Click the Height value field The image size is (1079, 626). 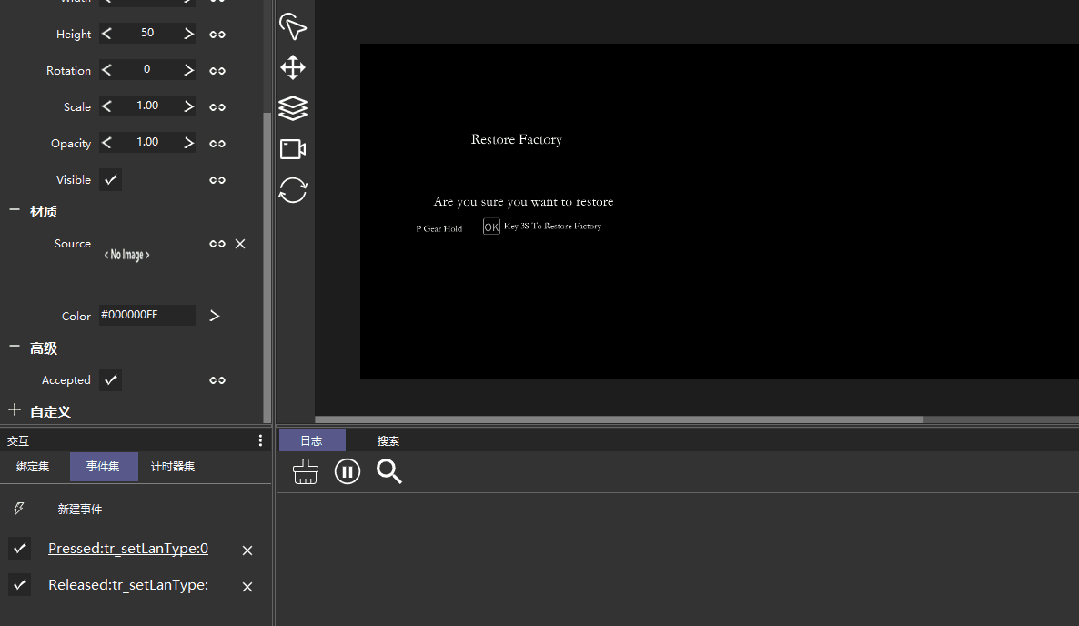tap(147, 33)
